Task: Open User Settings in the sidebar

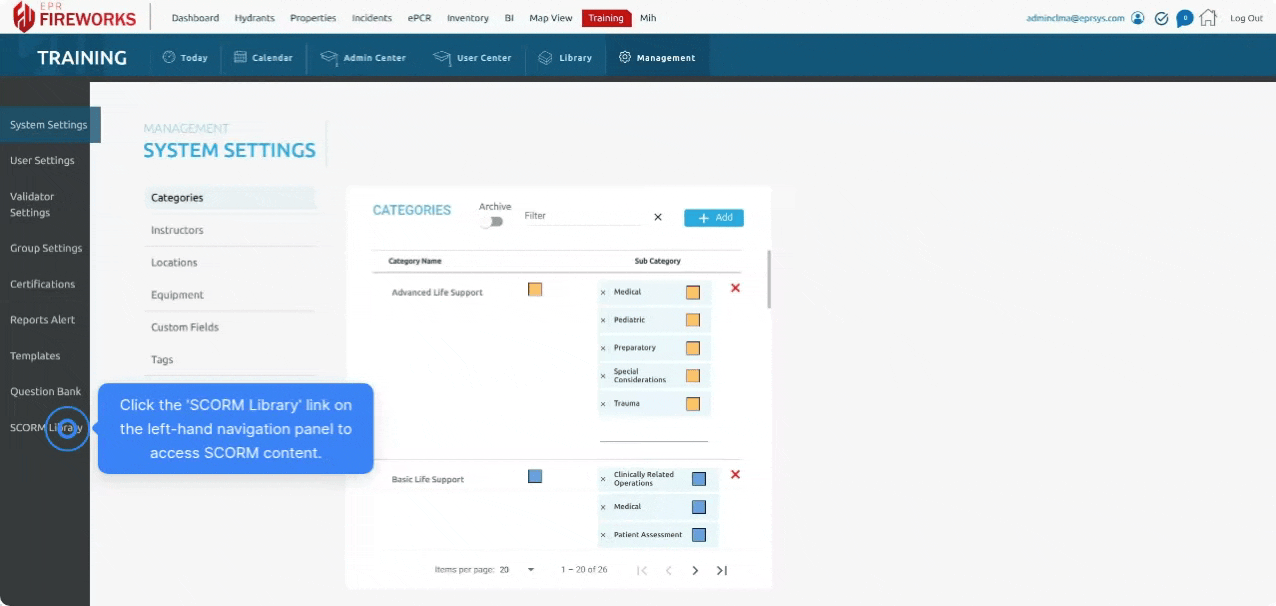Action: click(42, 160)
